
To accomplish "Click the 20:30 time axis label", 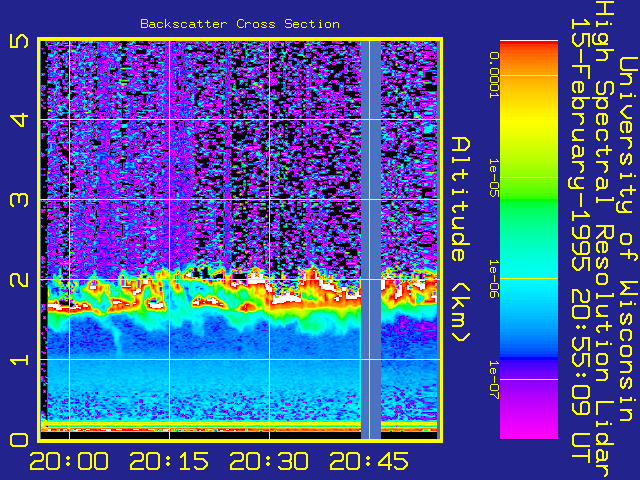I will pos(269,461).
